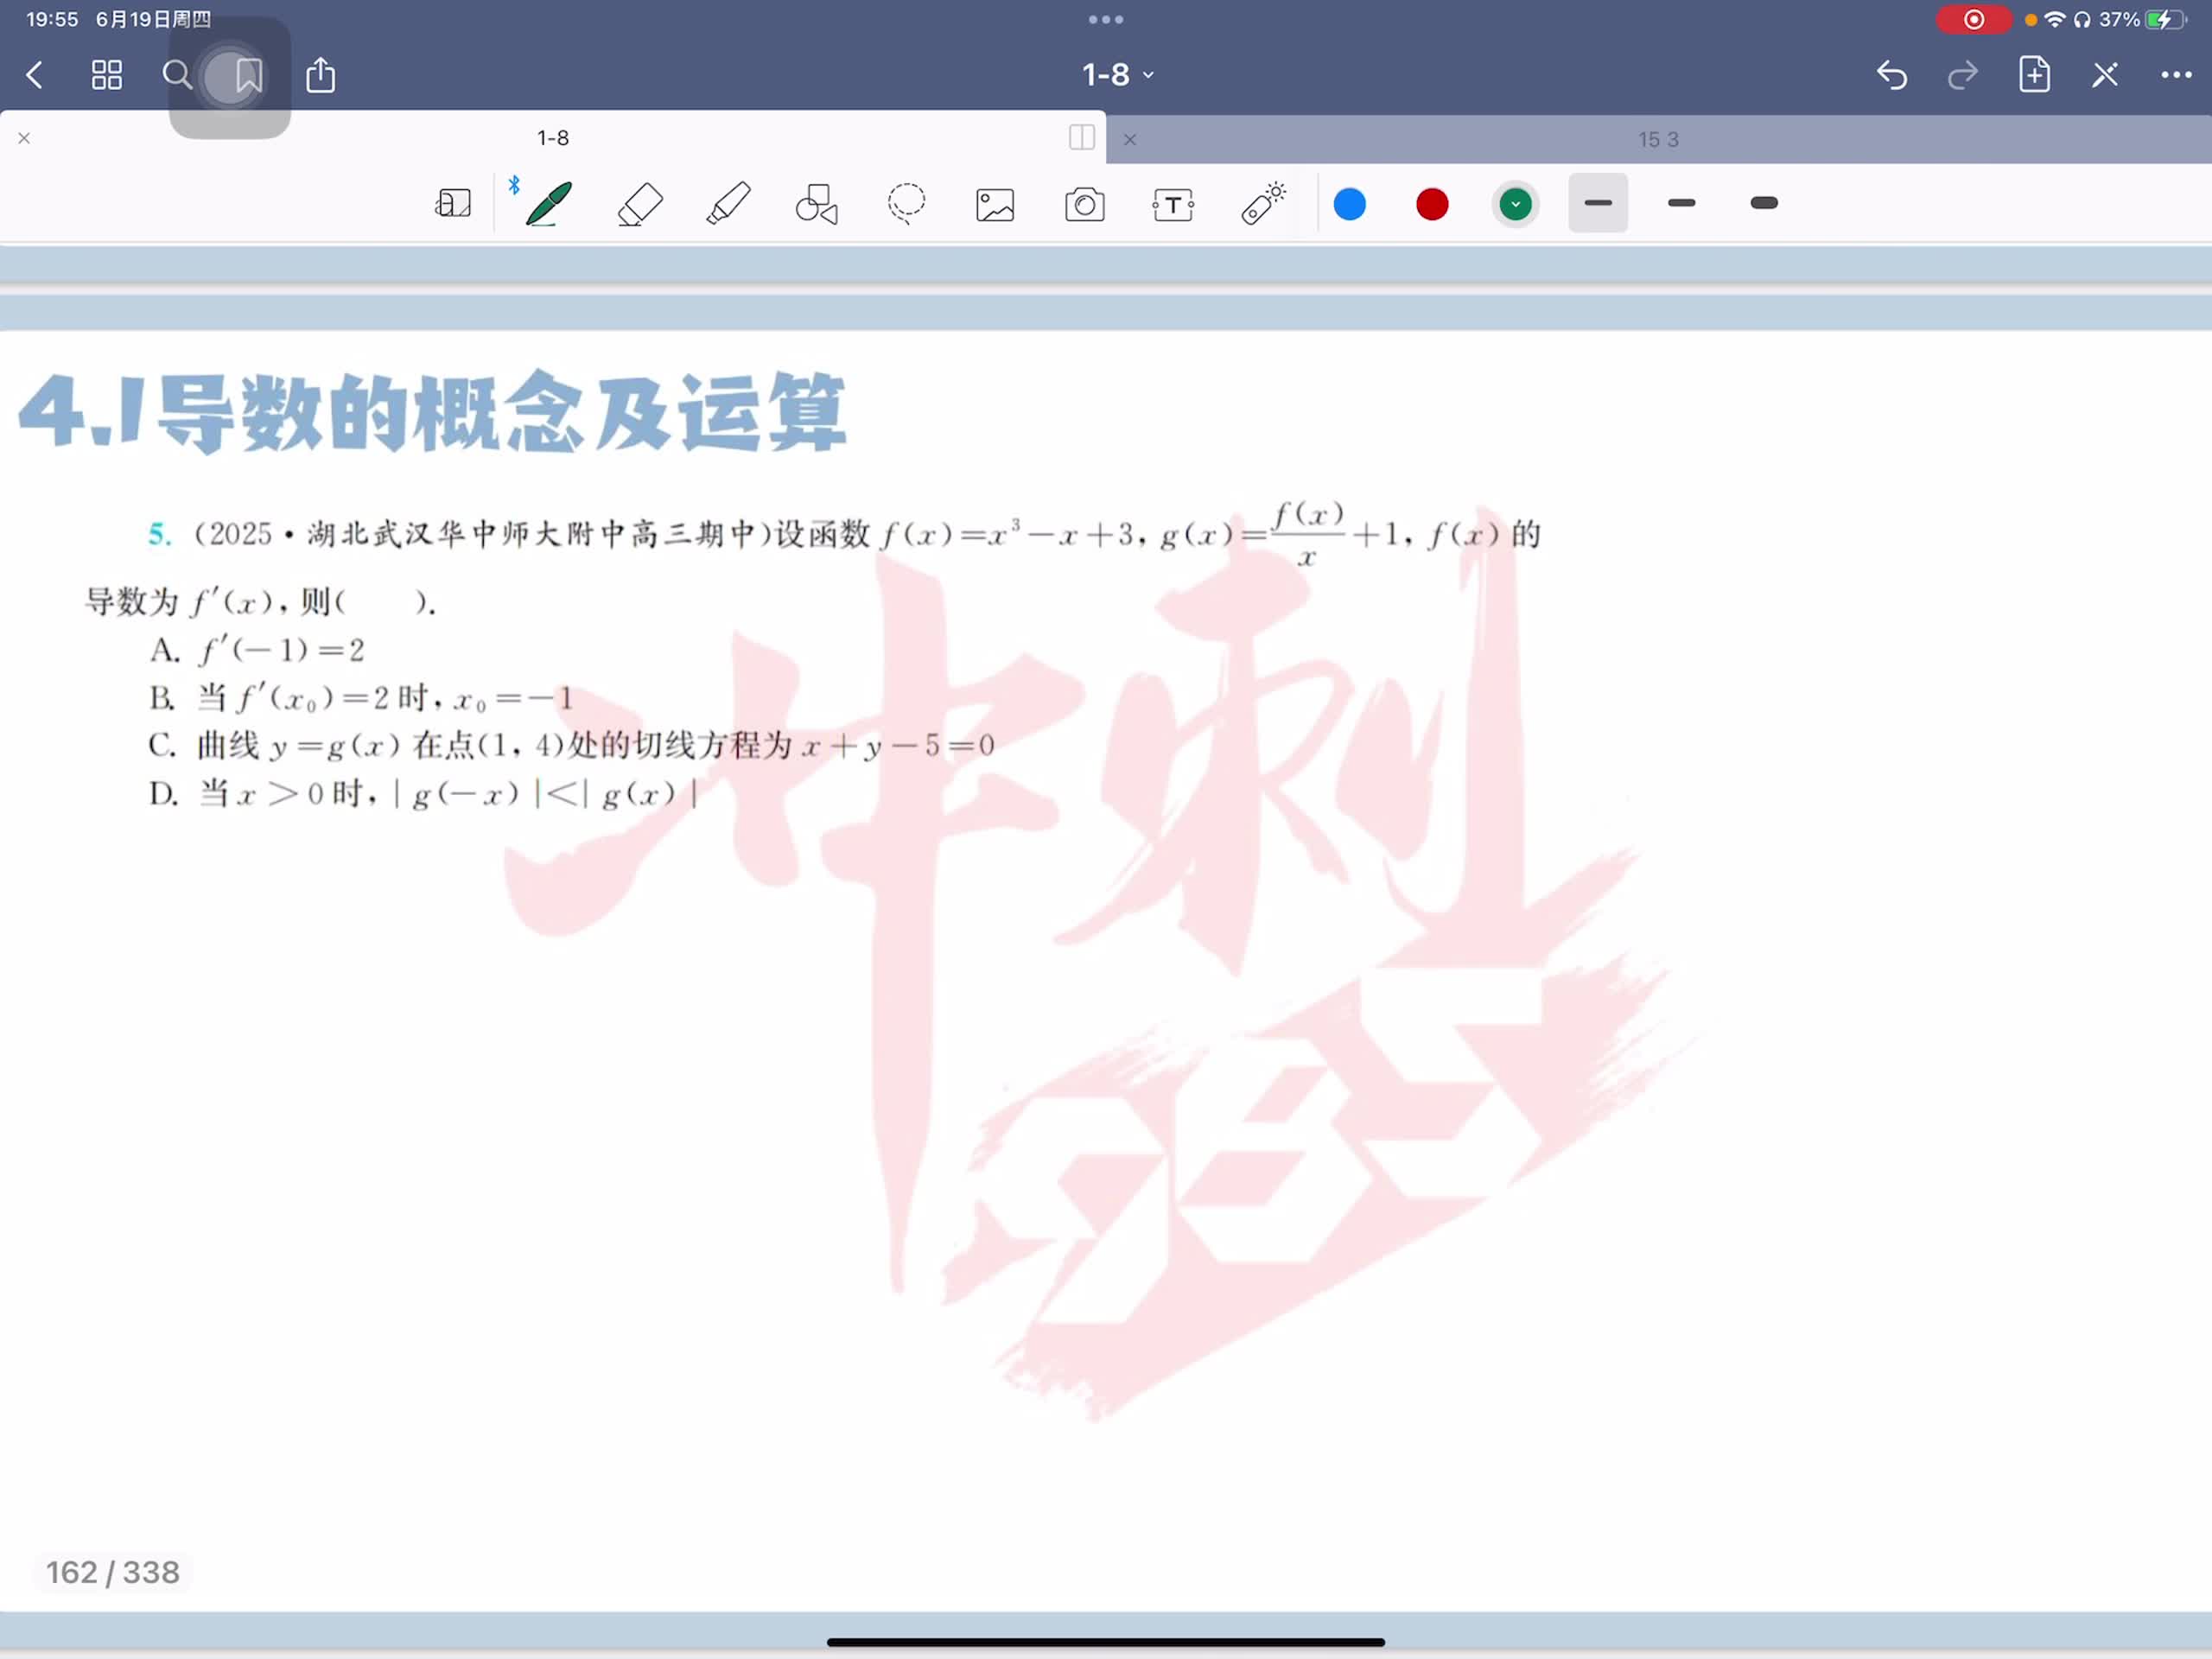
Task: Expand the 1-8 document title dropdown
Action: [x=1118, y=75]
